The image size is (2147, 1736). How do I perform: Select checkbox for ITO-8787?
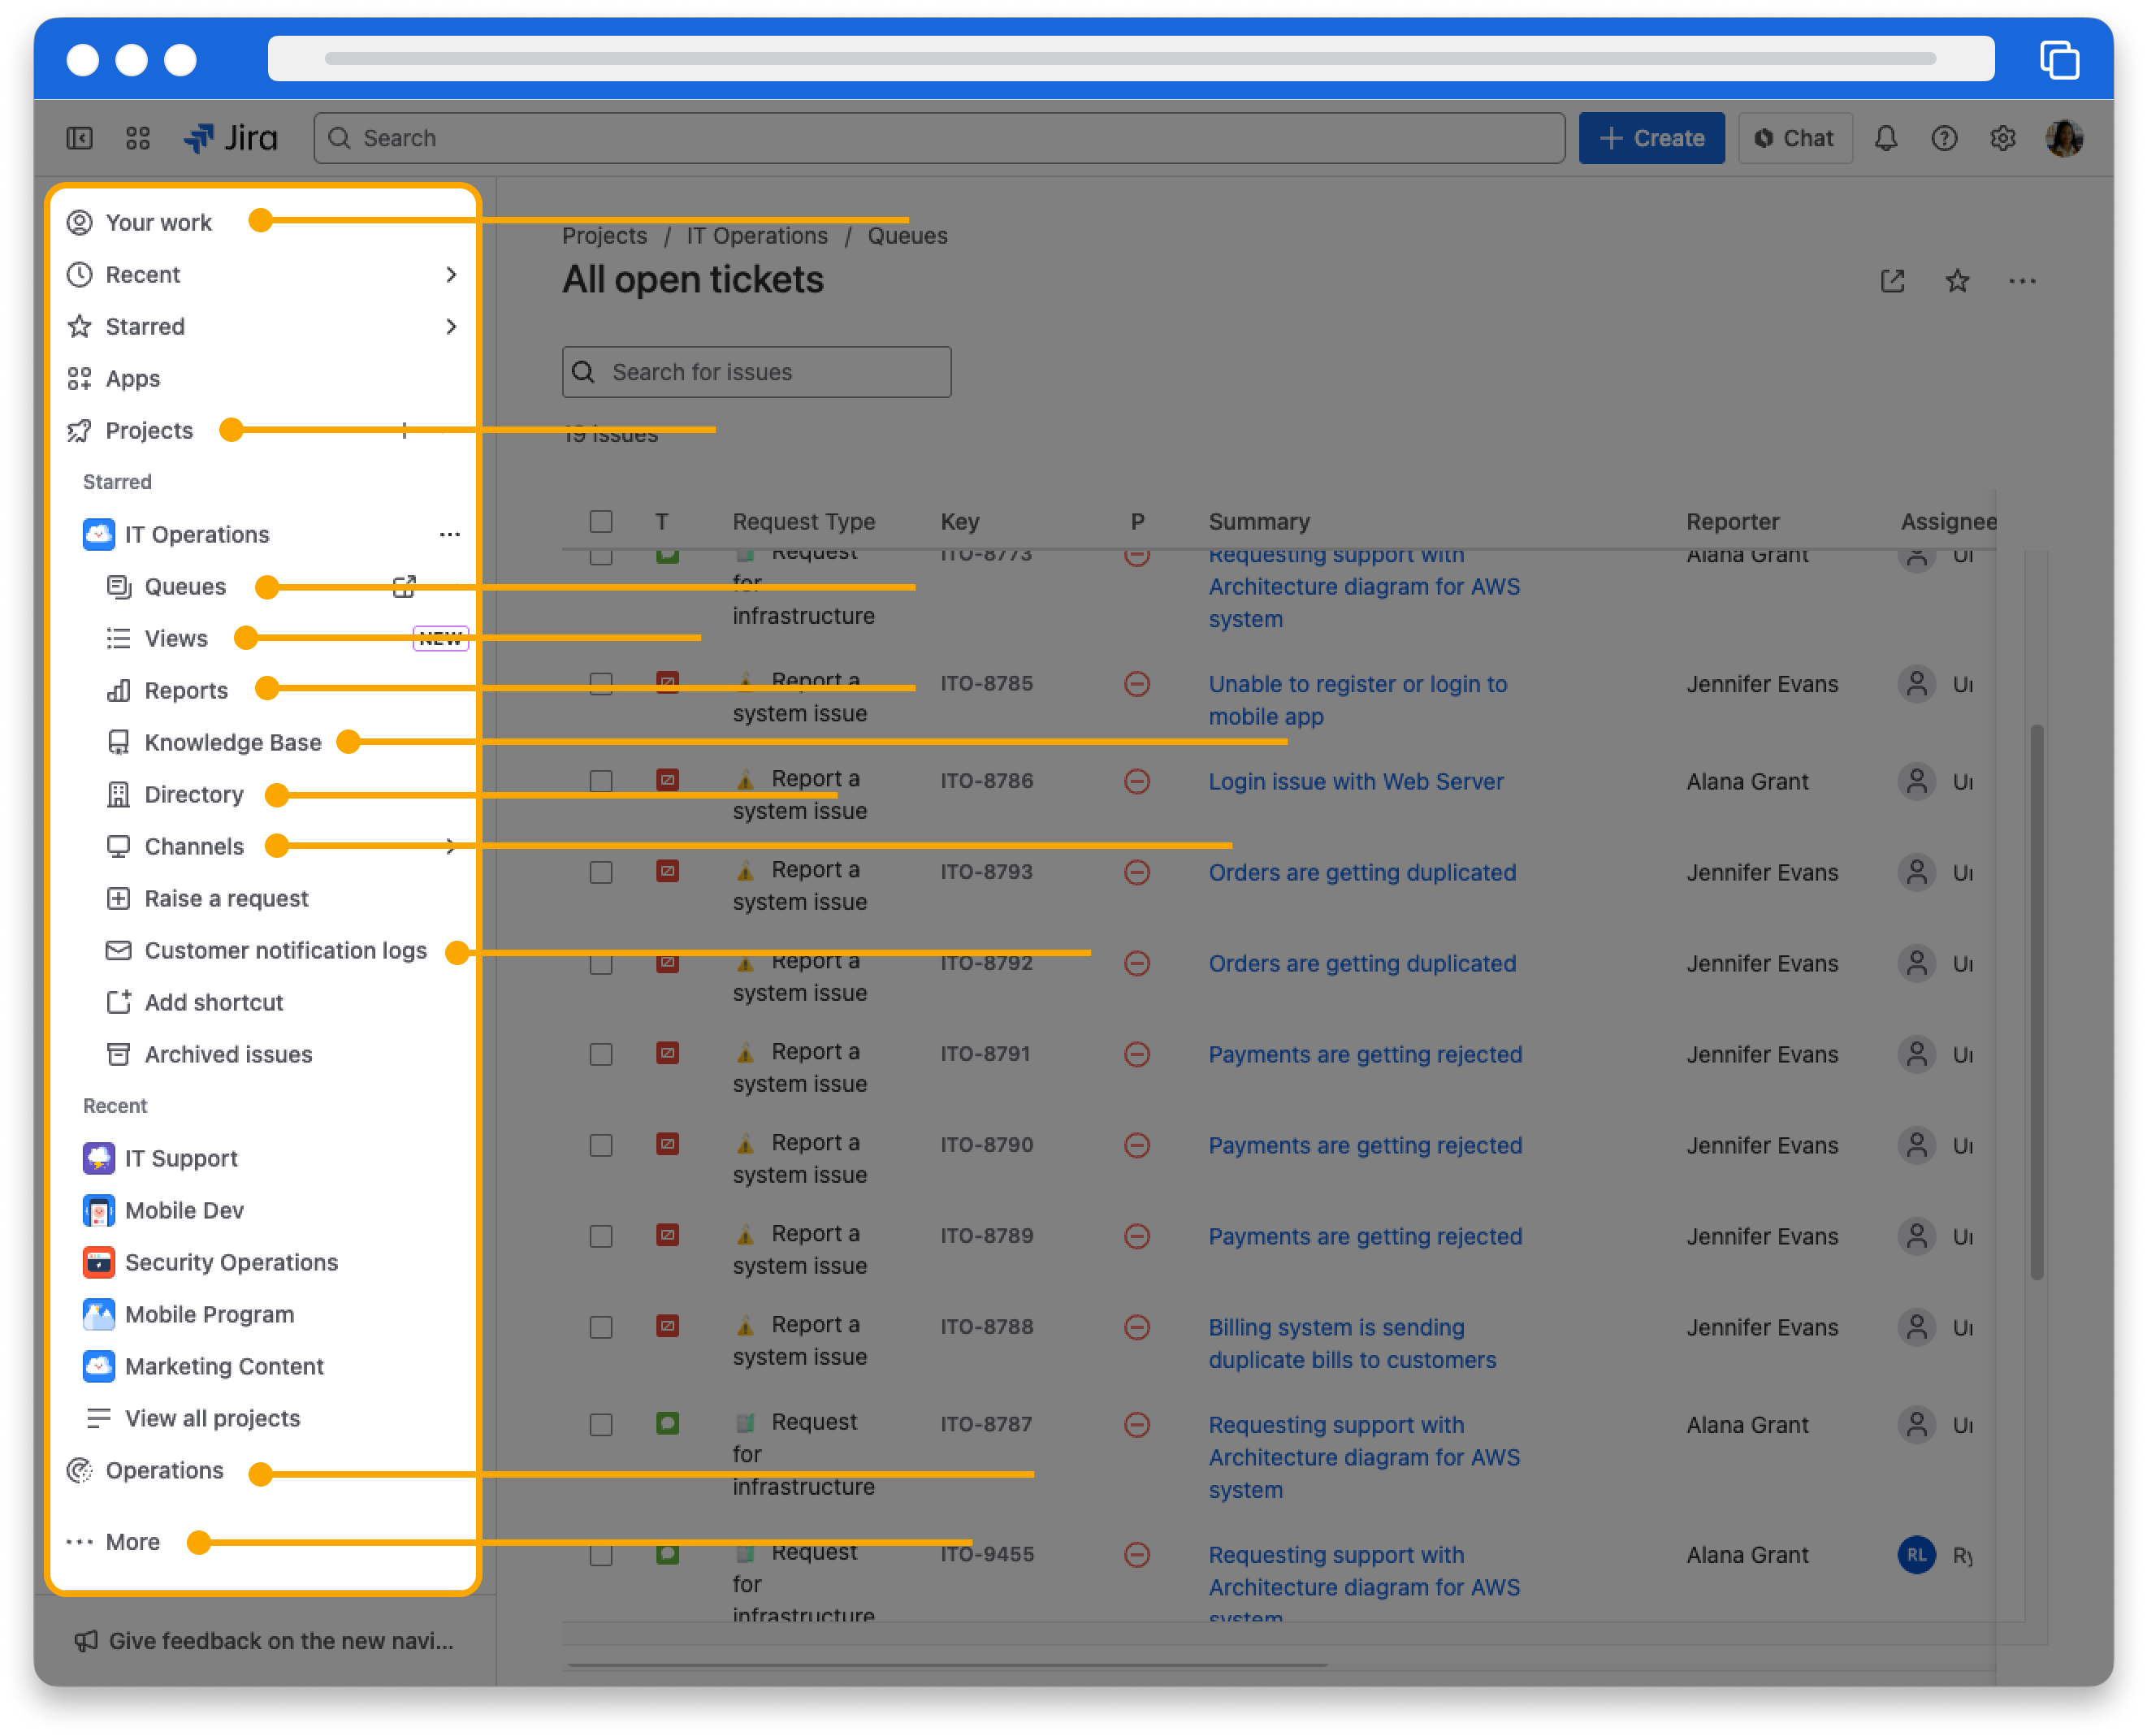pos(601,1424)
